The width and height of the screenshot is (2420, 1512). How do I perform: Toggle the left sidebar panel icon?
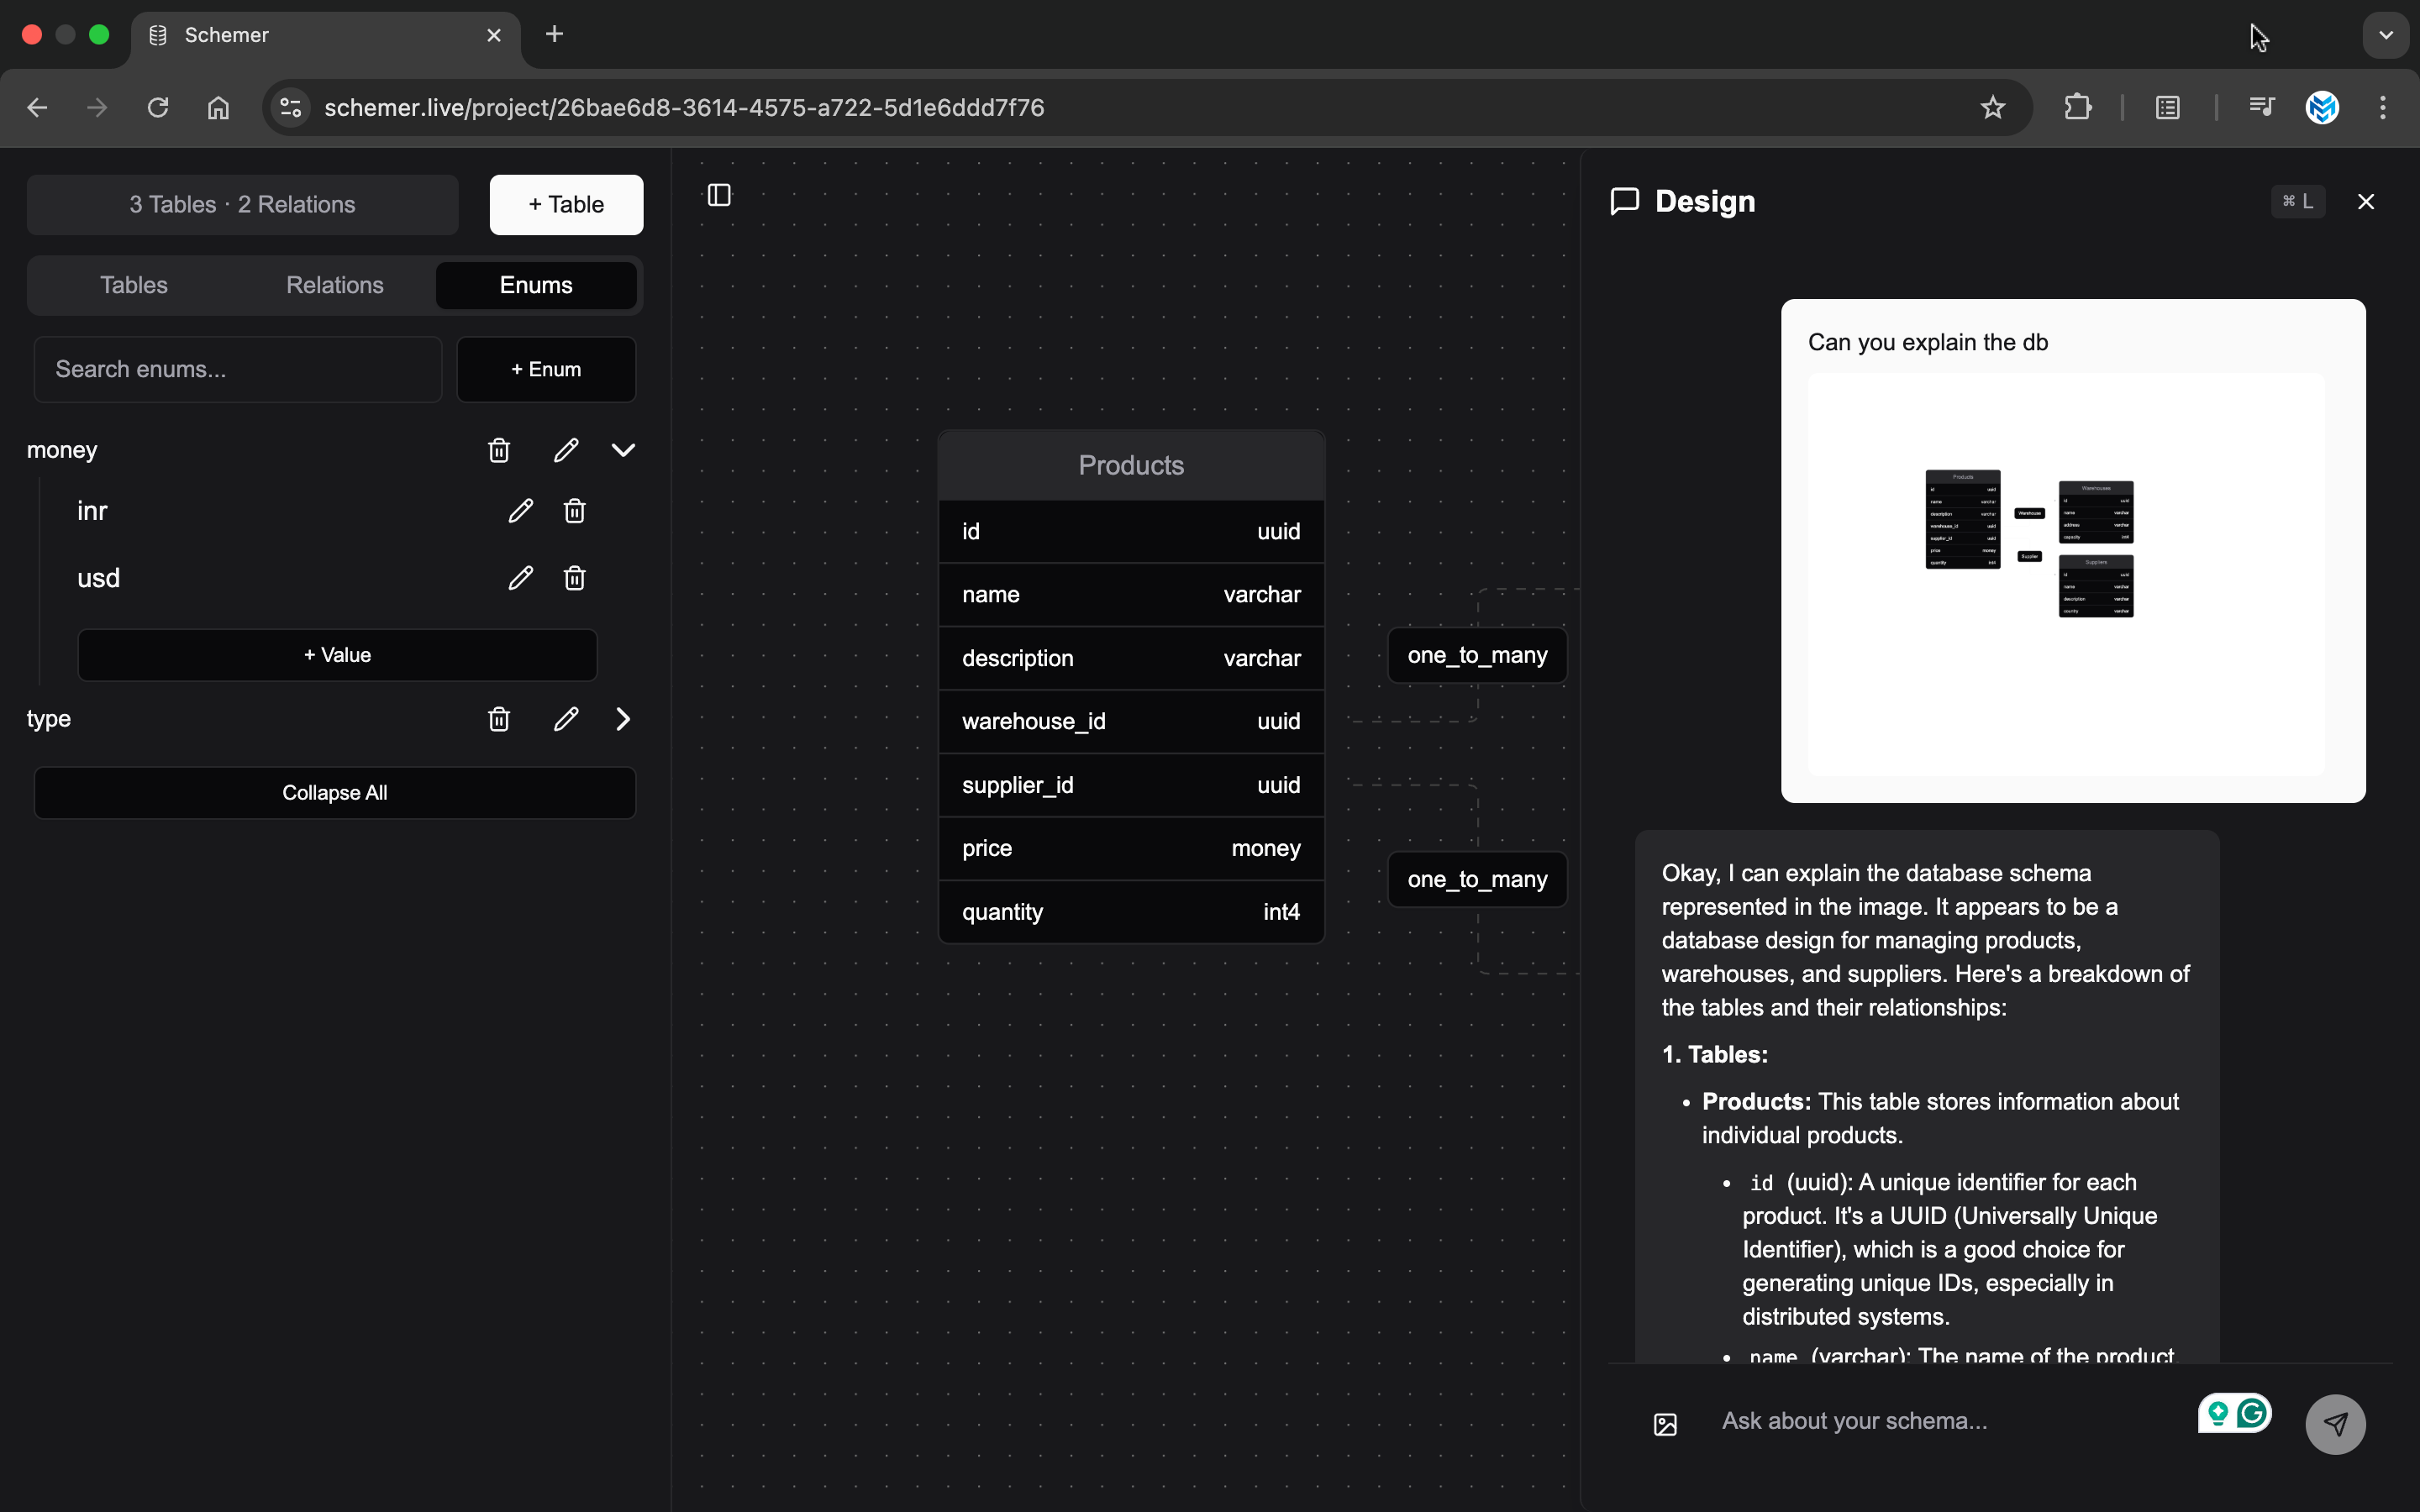tap(719, 195)
